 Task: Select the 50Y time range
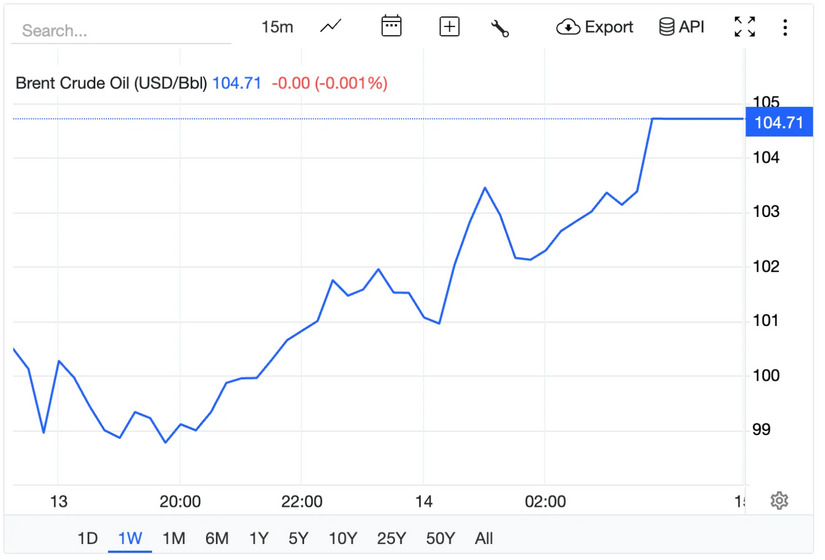(440, 538)
